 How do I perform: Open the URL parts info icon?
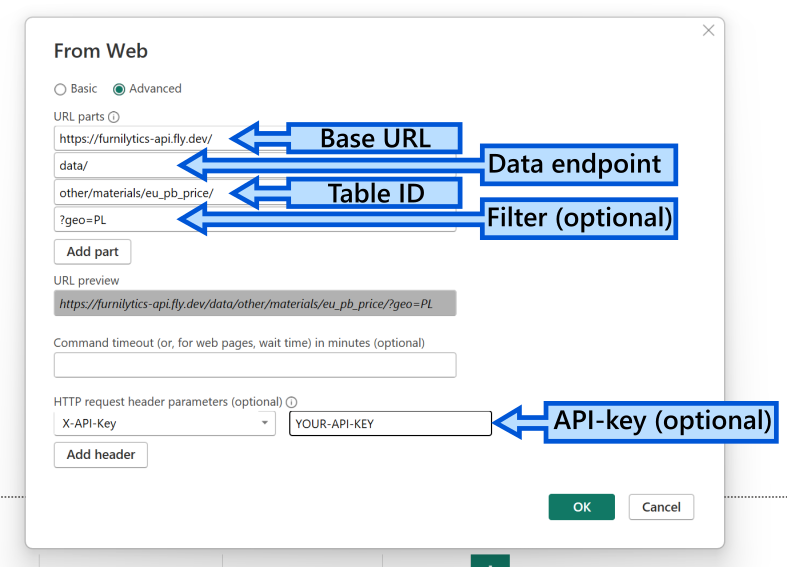pyautogui.click(x=114, y=117)
